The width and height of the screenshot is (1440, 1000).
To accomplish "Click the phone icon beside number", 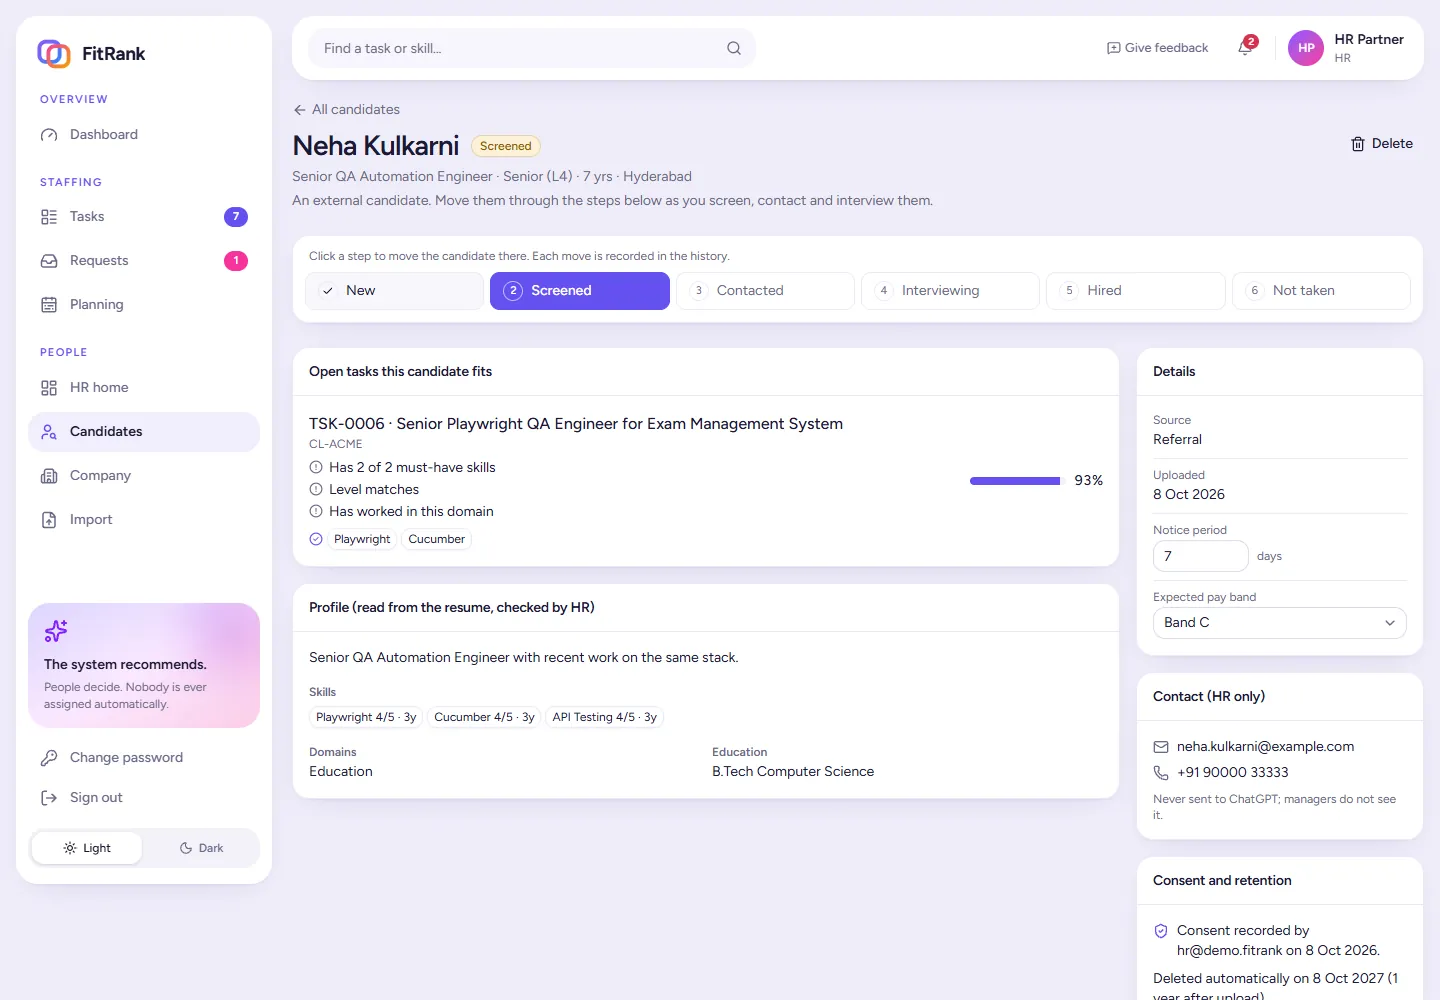I will pyautogui.click(x=1161, y=773).
